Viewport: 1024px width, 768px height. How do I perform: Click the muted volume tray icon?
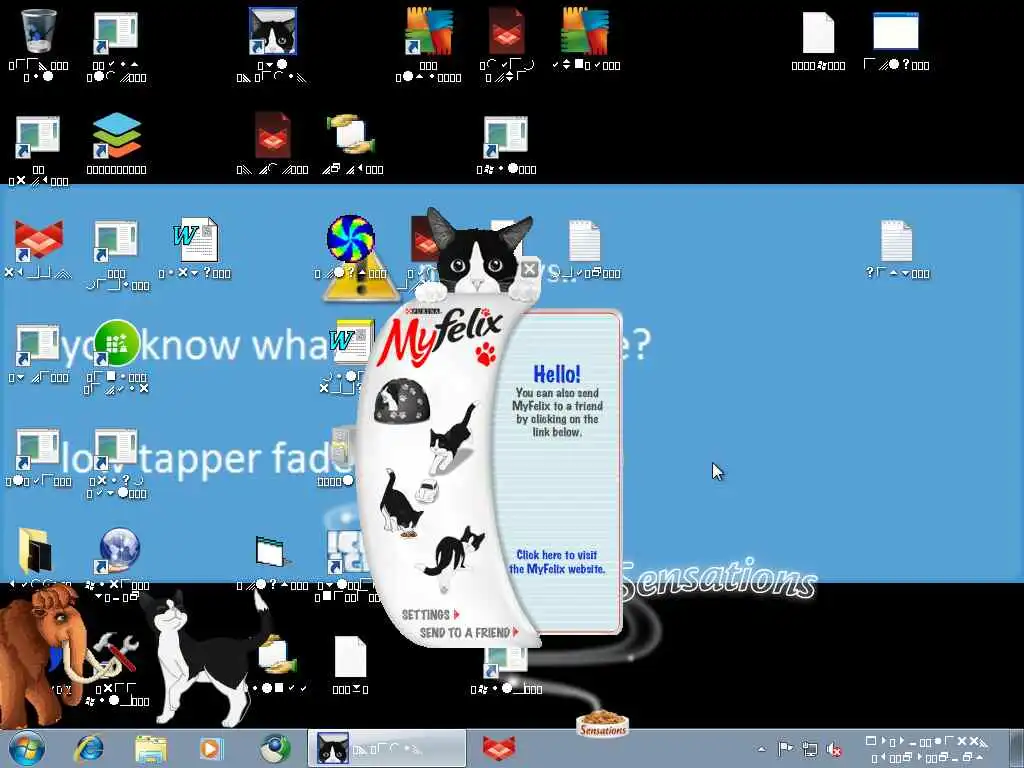(834, 749)
